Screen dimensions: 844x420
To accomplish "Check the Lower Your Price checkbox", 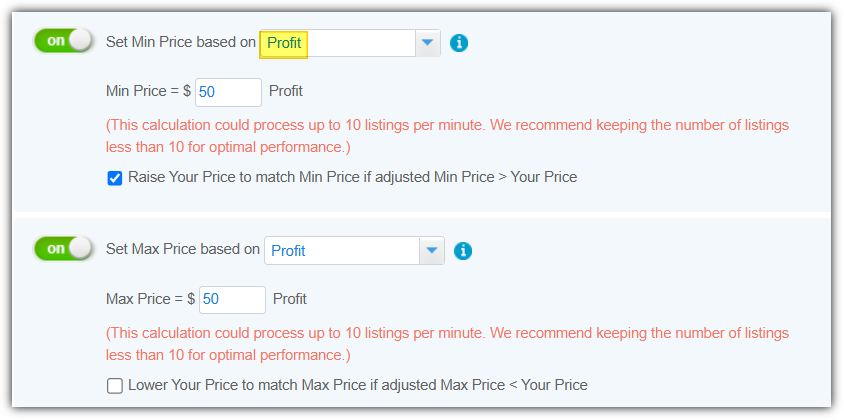I will click(x=115, y=386).
